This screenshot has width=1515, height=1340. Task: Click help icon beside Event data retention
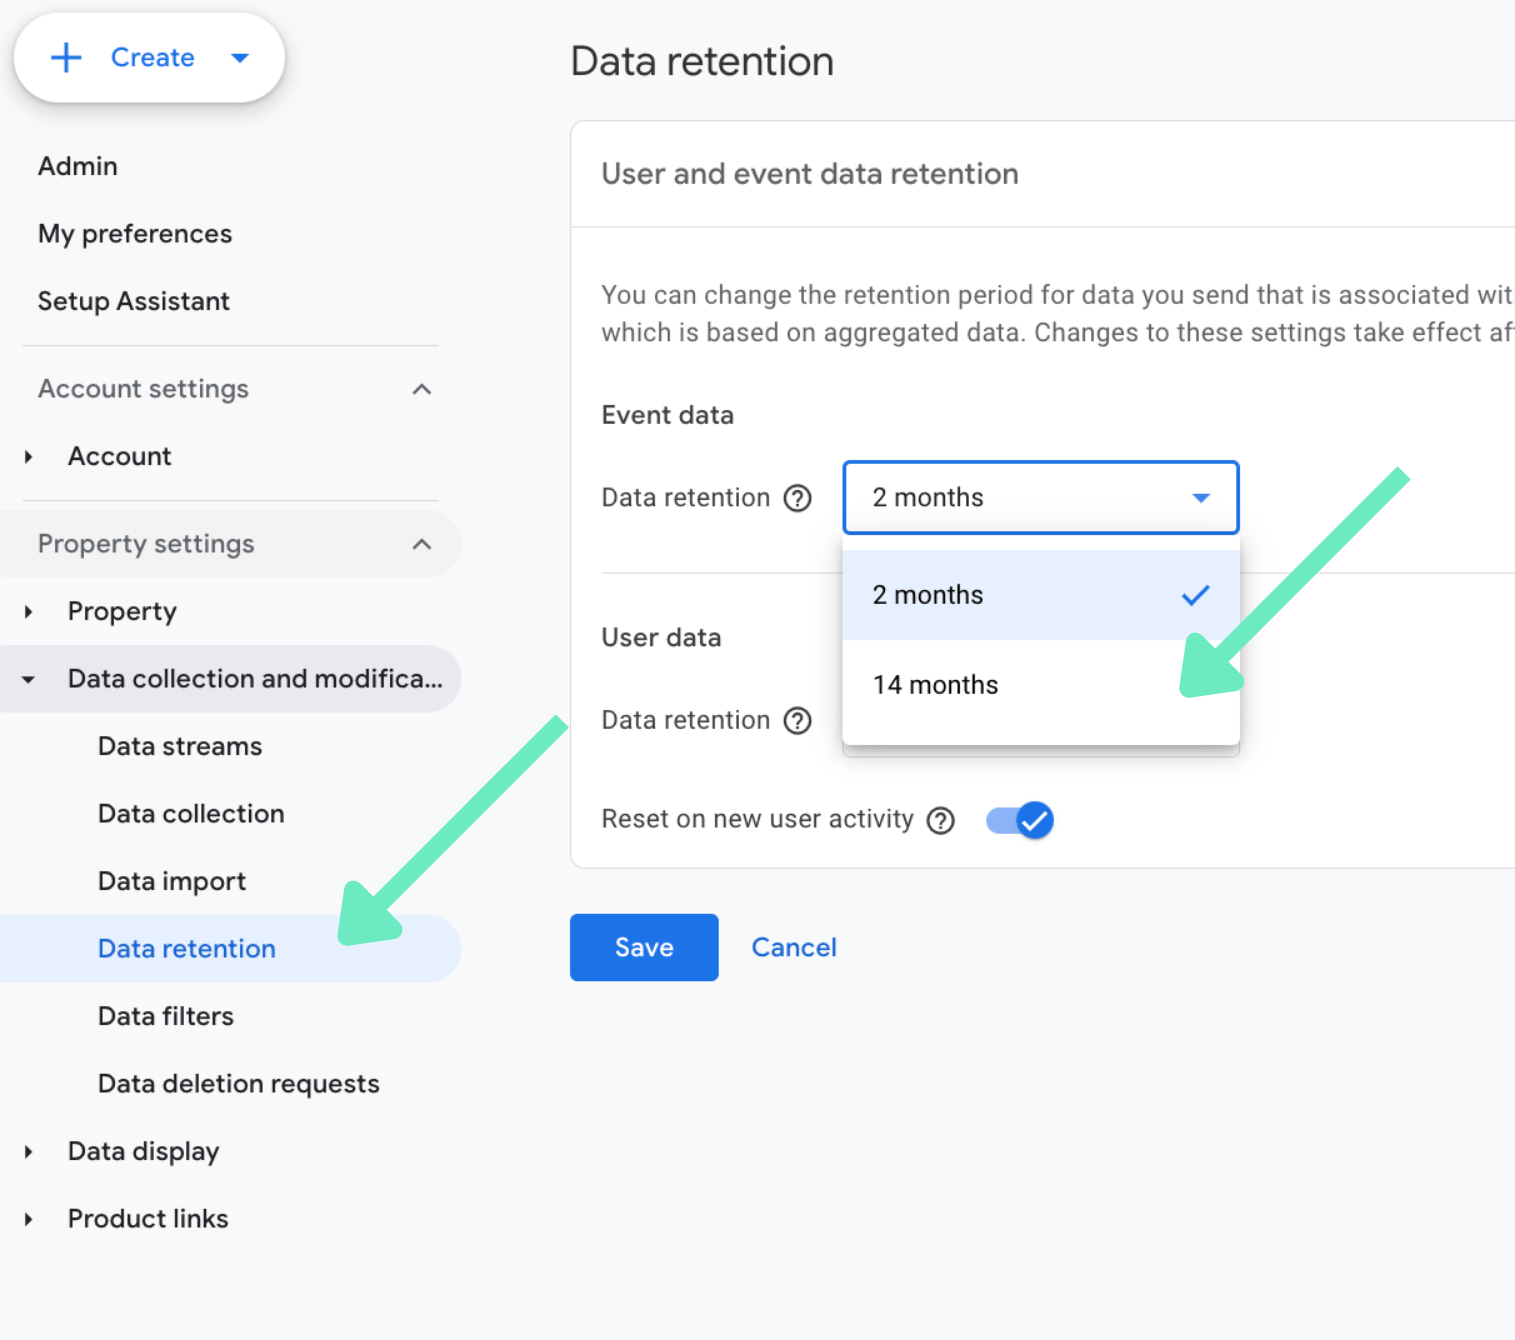[797, 498]
